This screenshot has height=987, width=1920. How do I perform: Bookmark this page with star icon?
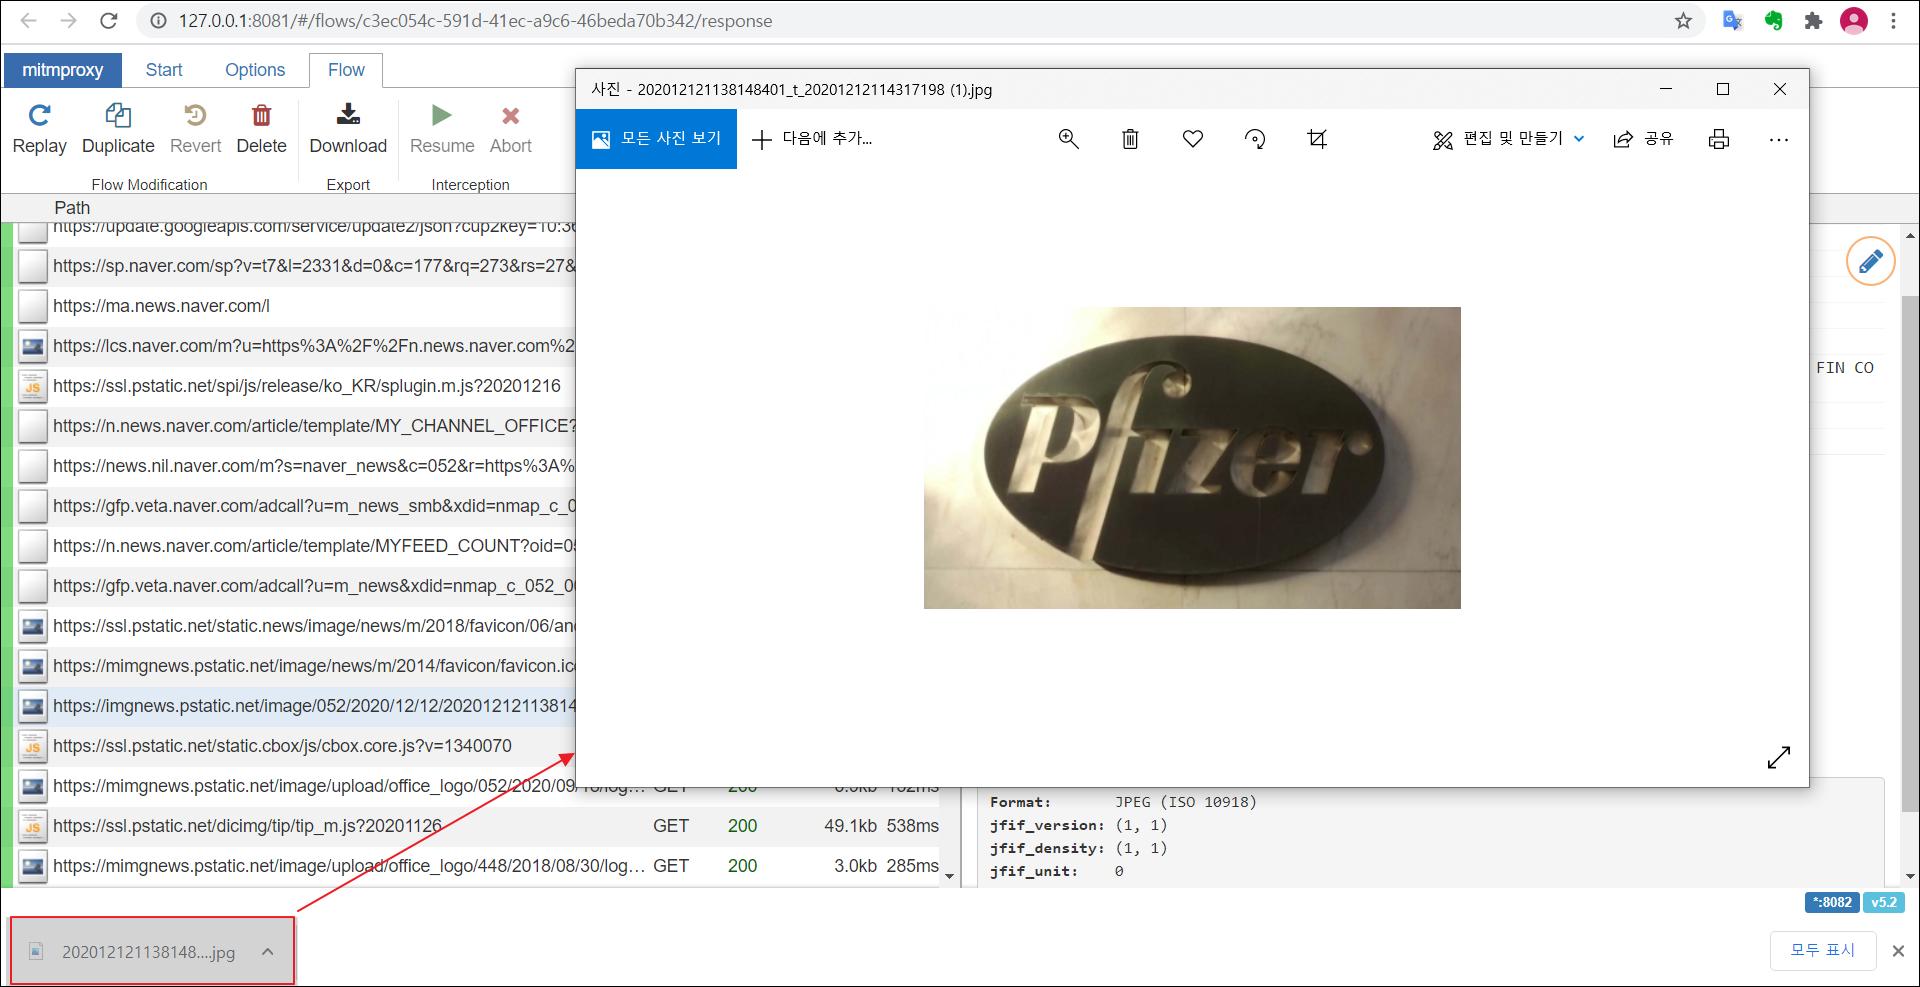tap(1683, 21)
